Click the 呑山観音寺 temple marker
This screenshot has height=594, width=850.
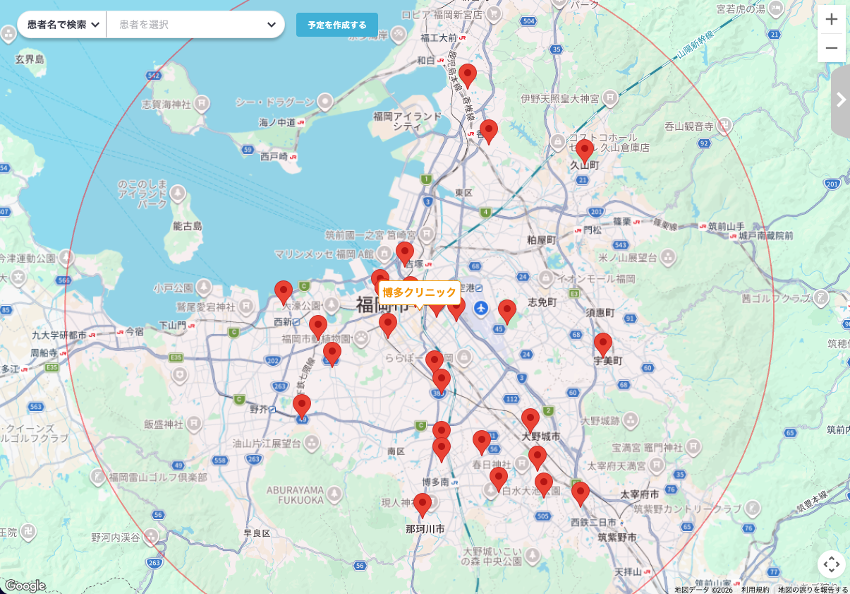click(724, 126)
